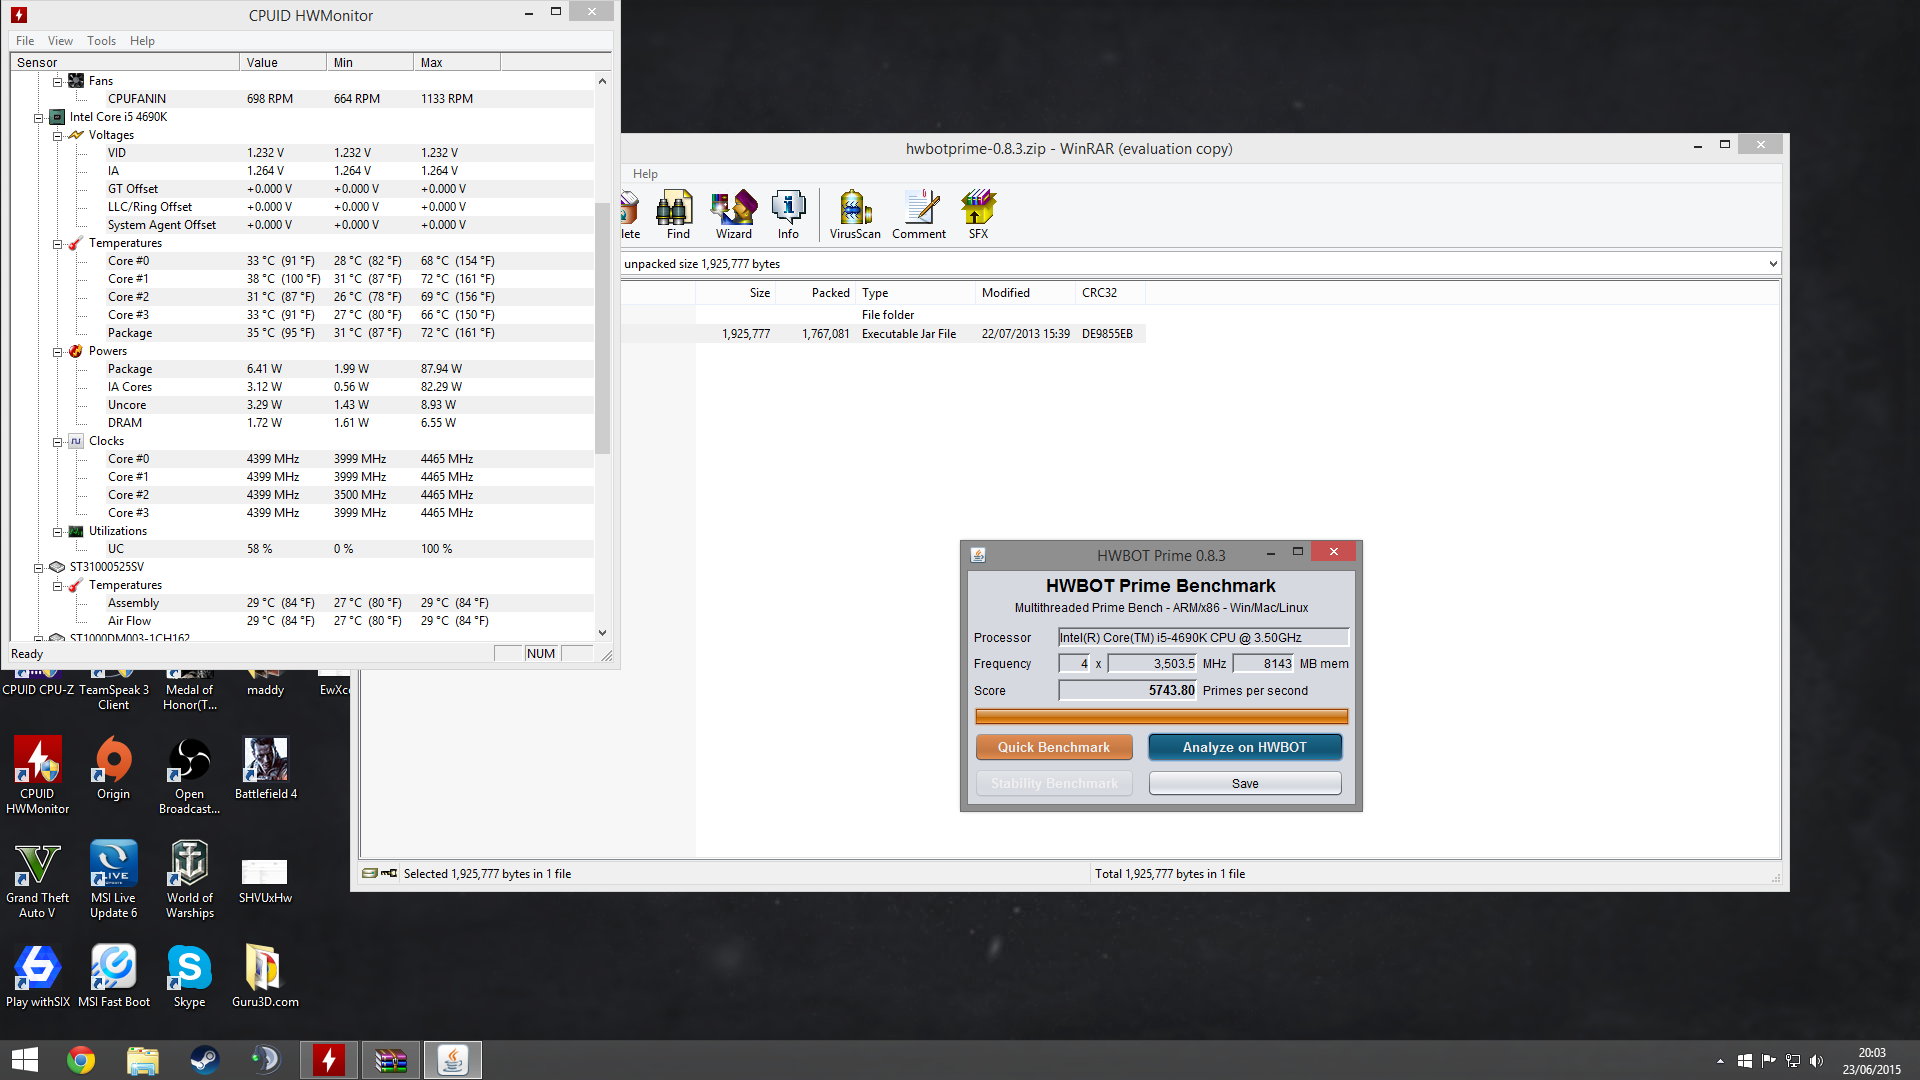Open the WinRAR address bar dropdown
The height and width of the screenshot is (1080, 1920).
point(1772,264)
